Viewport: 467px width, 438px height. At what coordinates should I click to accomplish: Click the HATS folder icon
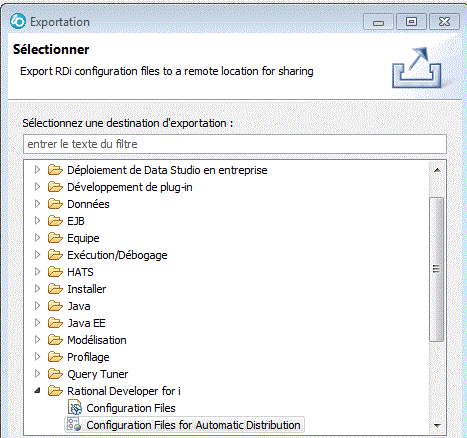55,272
